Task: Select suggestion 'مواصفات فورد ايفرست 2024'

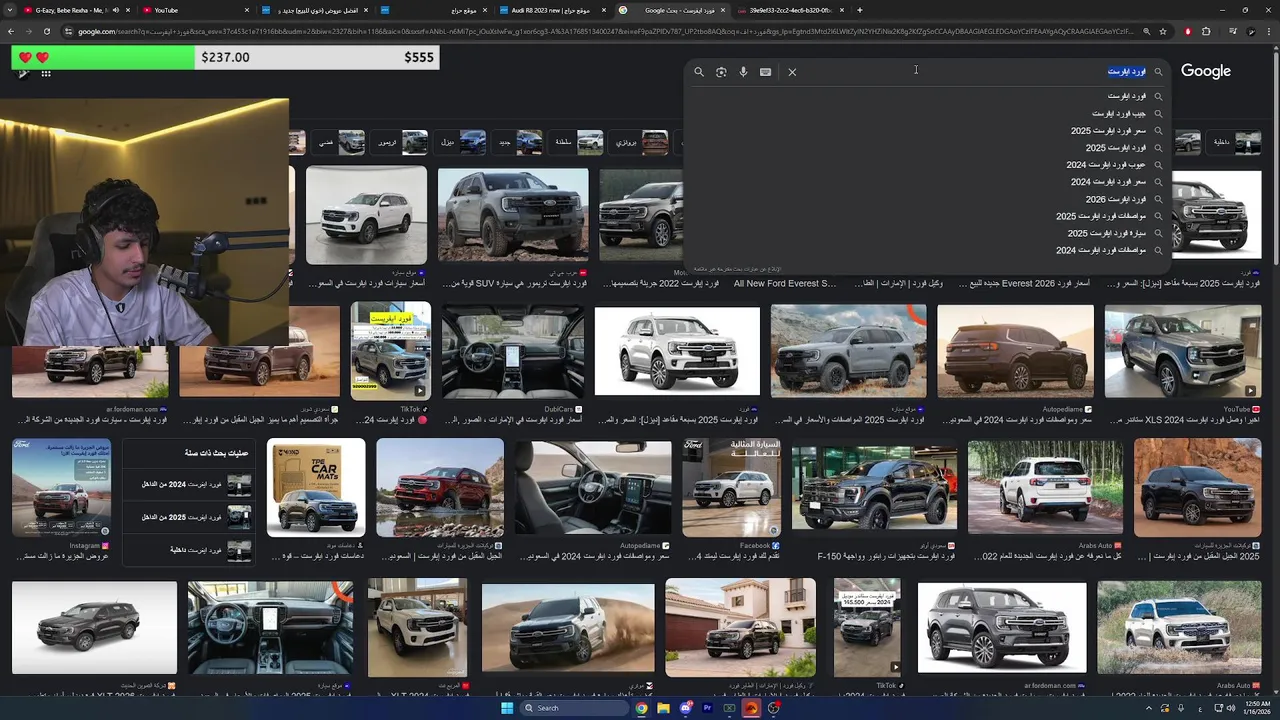Action: [928, 250]
